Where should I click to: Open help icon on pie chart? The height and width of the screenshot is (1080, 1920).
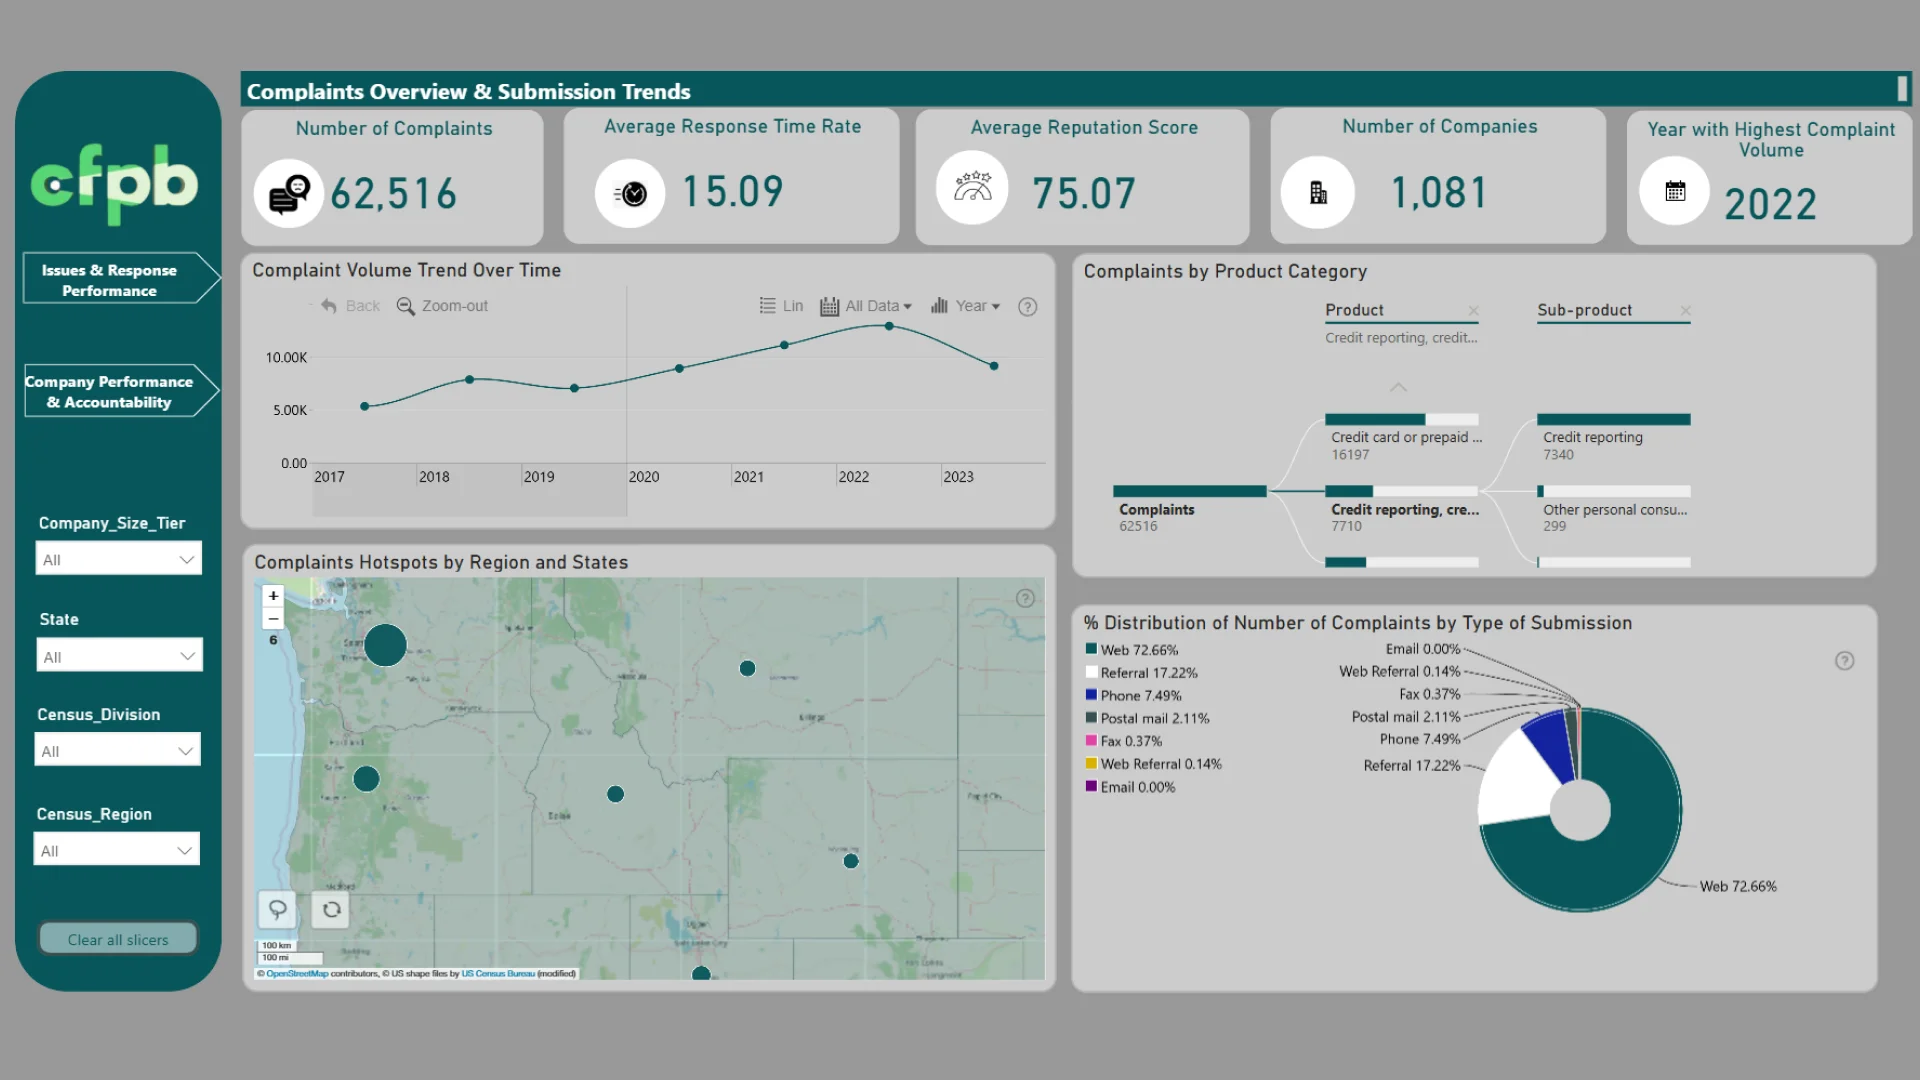[1844, 661]
